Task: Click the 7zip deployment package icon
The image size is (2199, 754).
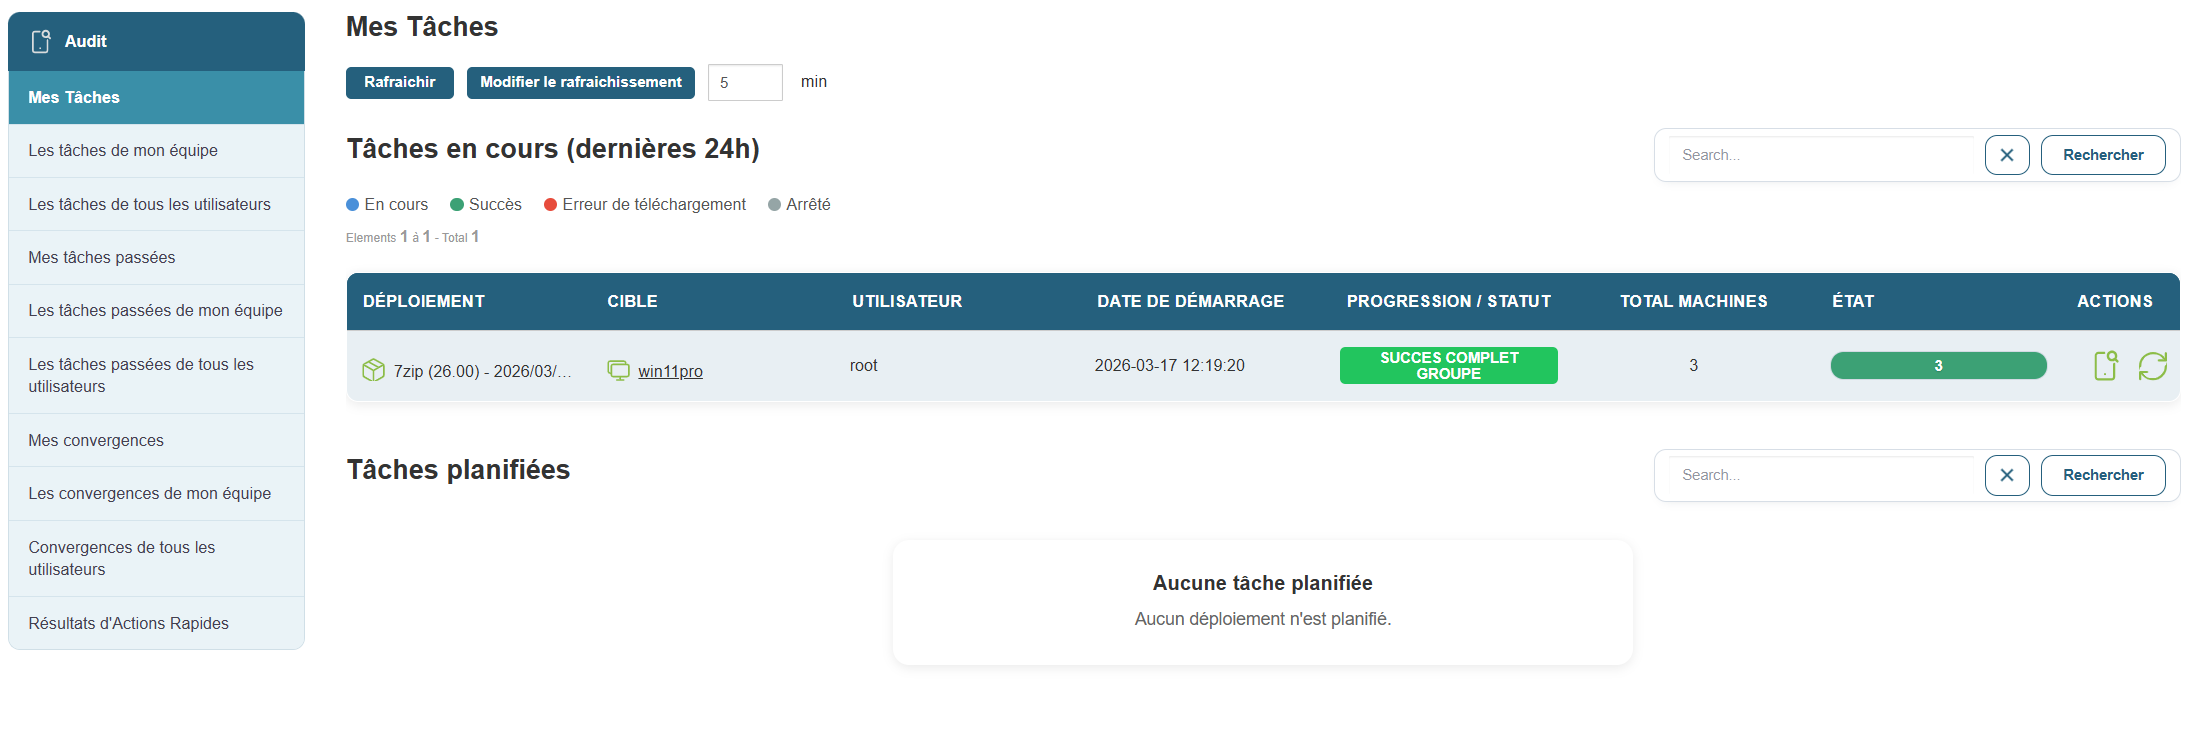Action: click(373, 370)
